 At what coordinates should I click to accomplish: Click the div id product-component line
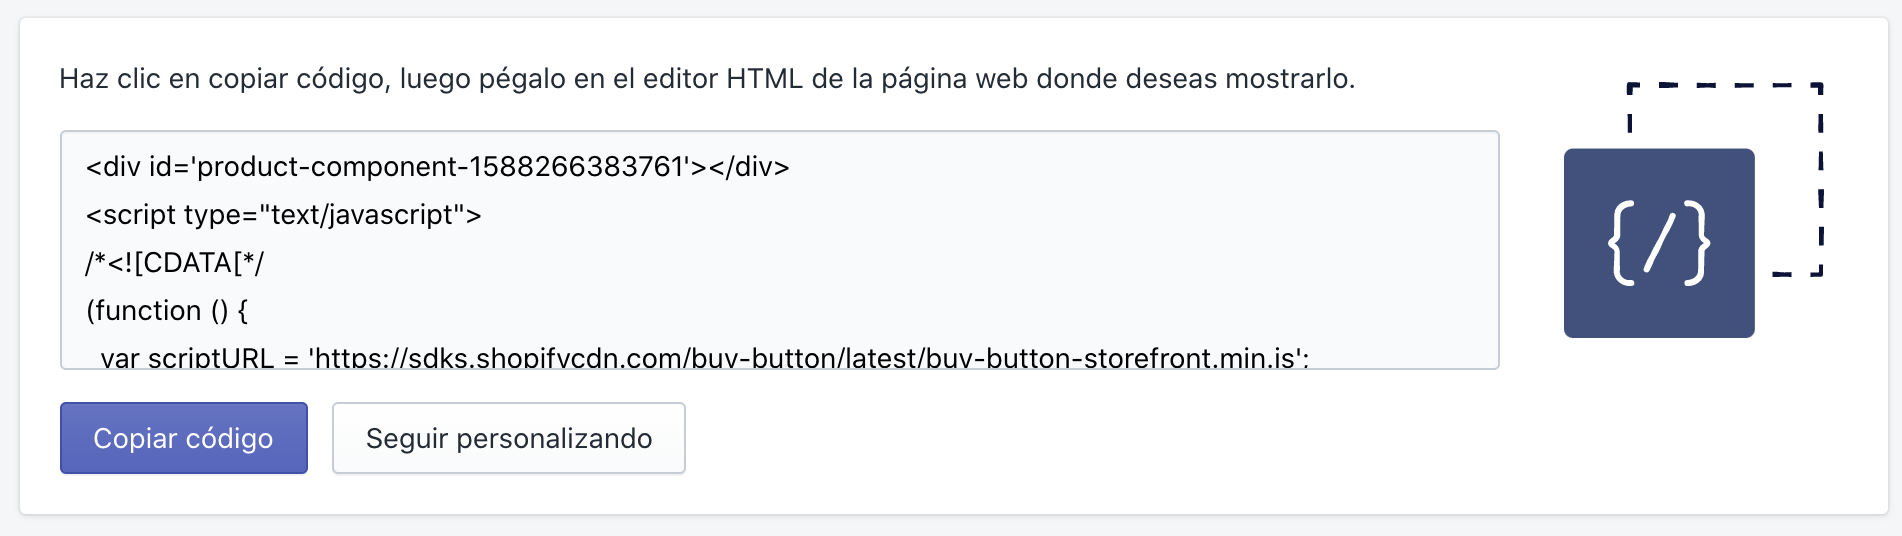click(437, 167)
